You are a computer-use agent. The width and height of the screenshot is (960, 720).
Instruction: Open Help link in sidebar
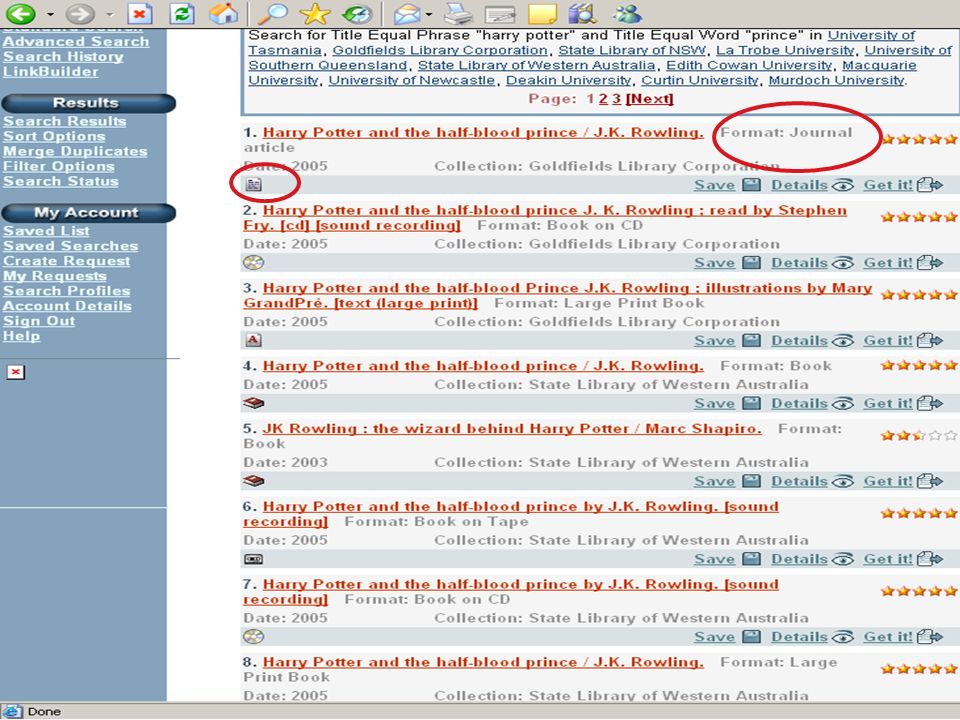(21, 336)
